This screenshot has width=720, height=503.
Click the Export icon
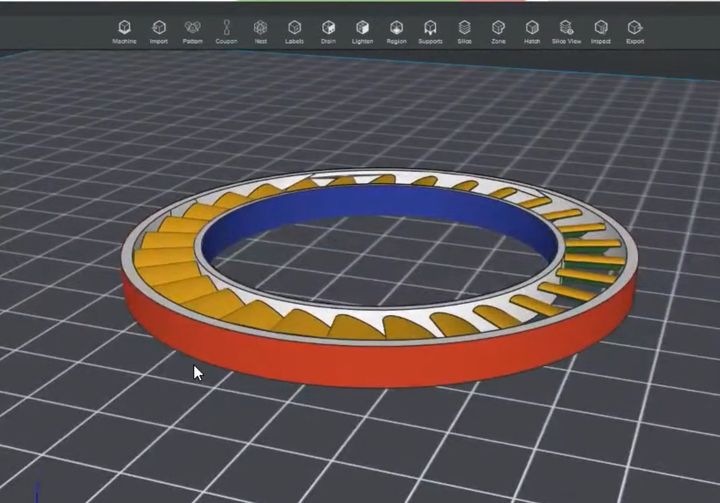tap(634, 30)
